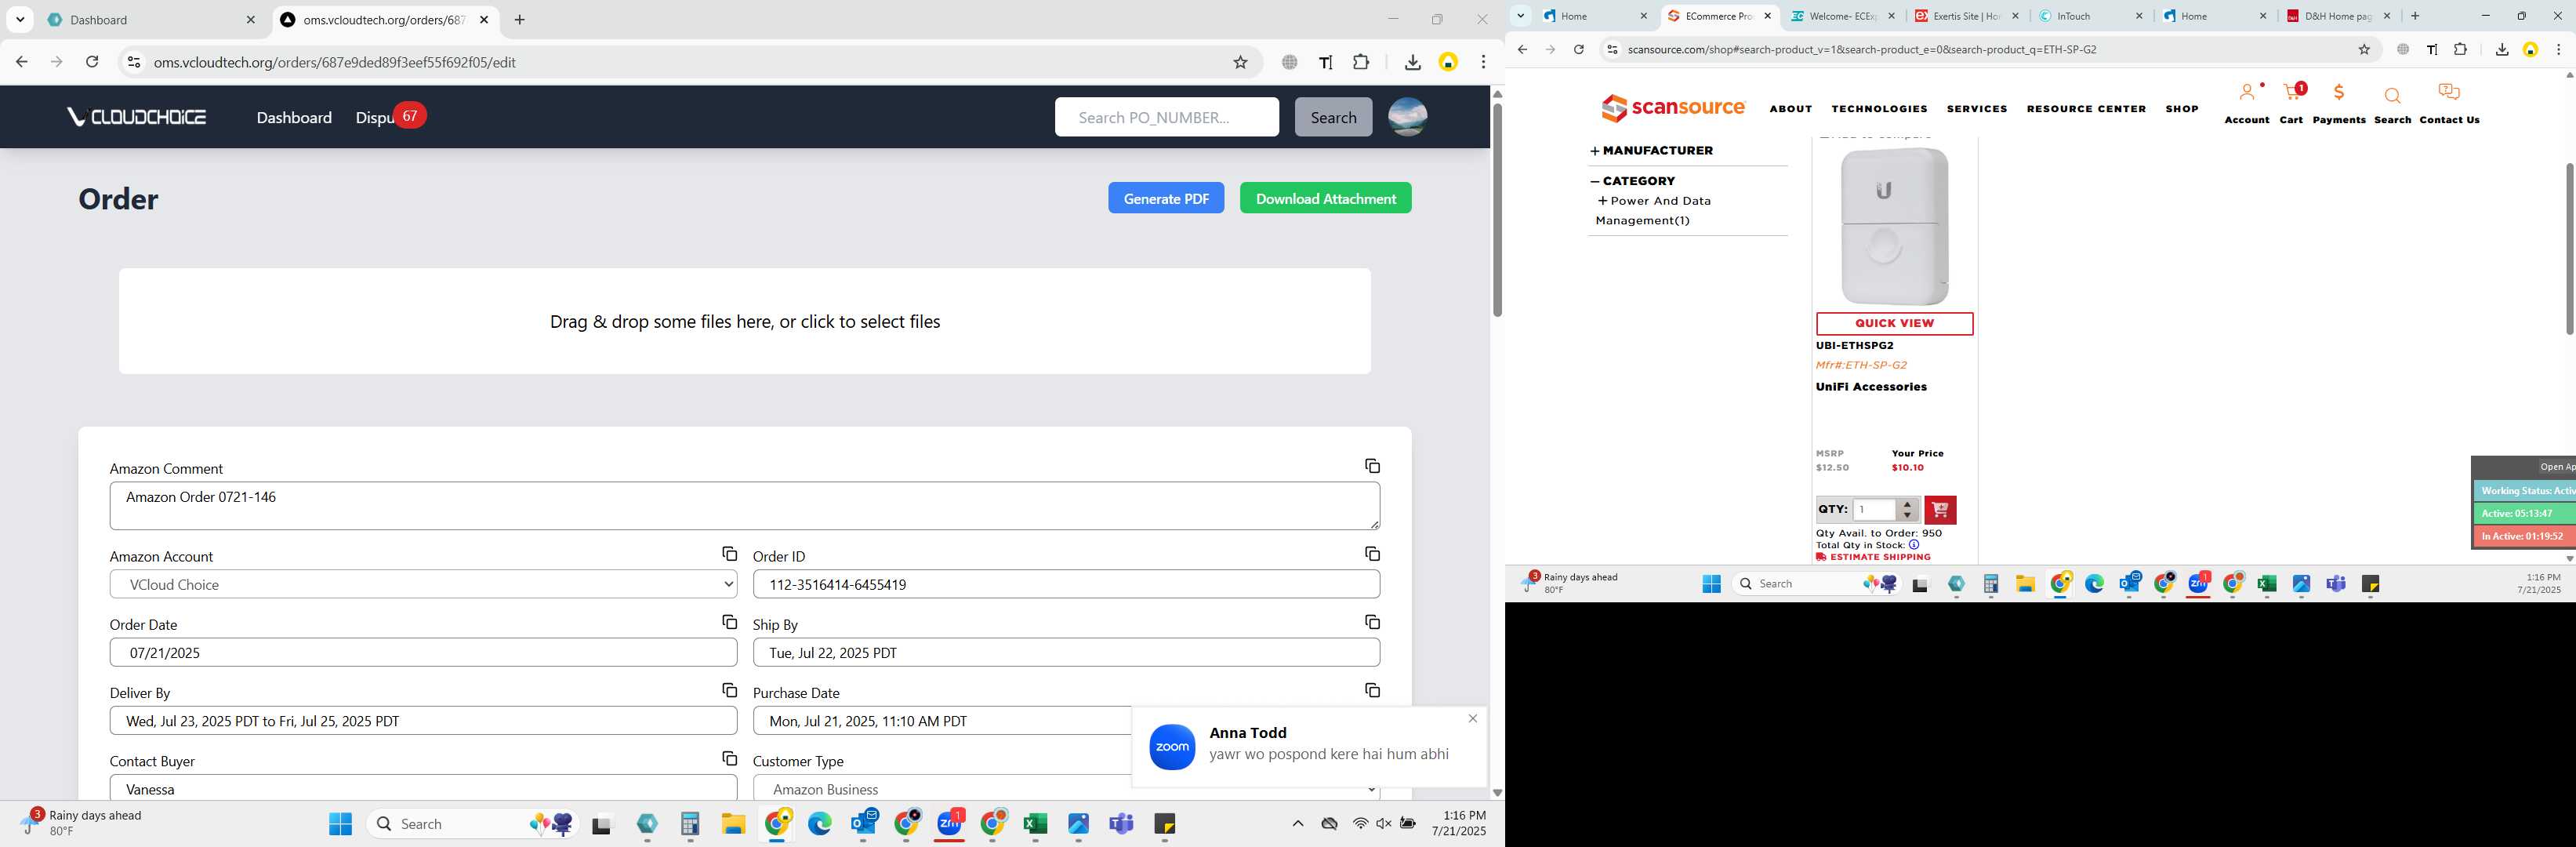The height and width of the screenshot is (847, 2576).
Task: Click the file drag and drop area
Action: click(x=744, y=321)
